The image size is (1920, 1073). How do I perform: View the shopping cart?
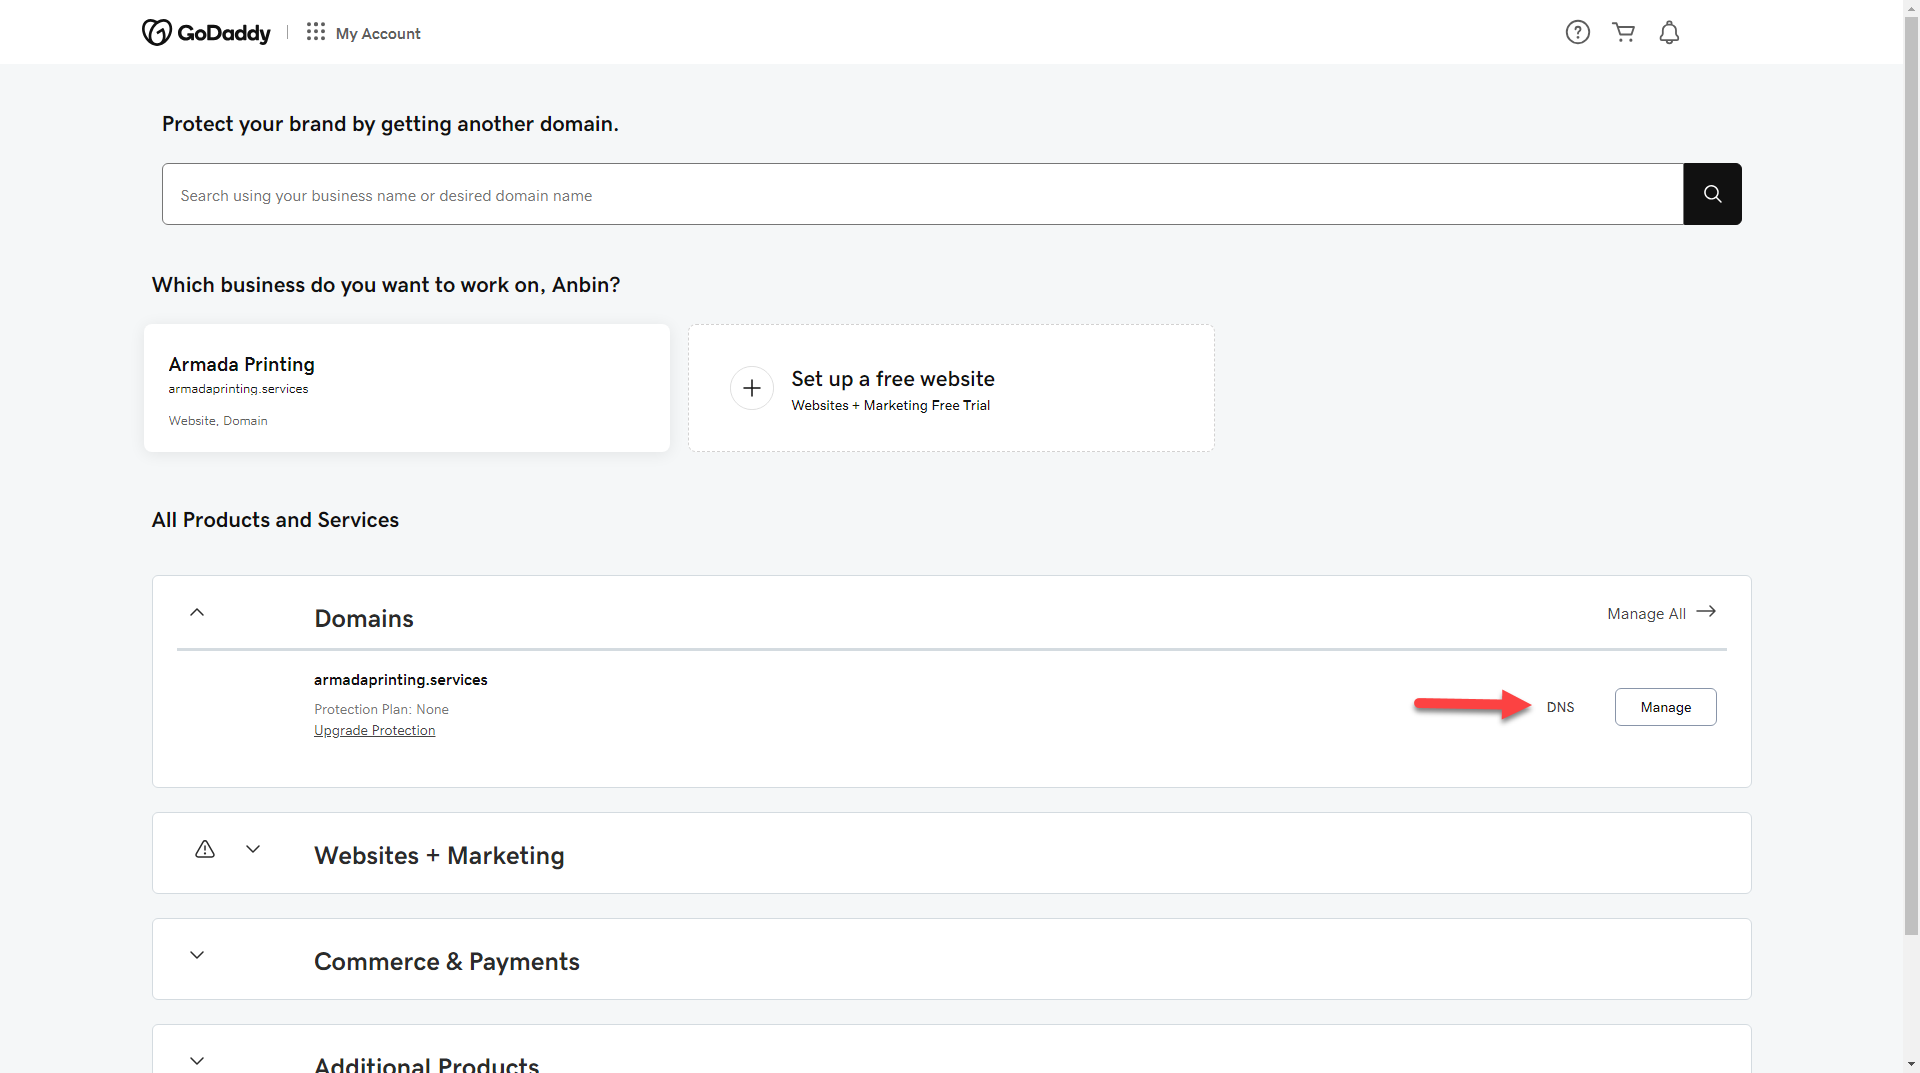pyautogui.click(x=1624, y=32)
